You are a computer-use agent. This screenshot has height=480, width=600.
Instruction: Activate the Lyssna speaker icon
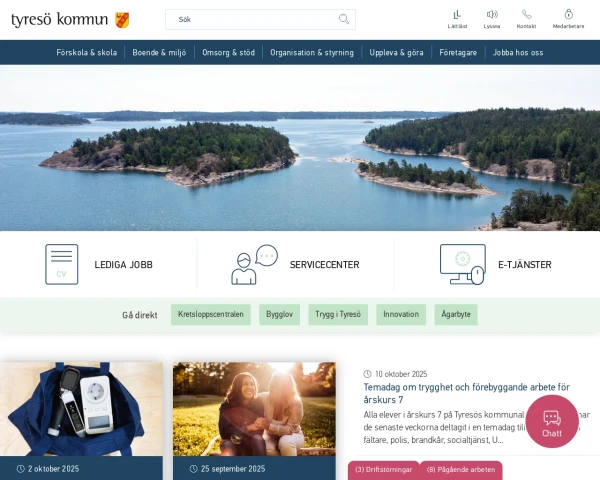(x=492, y=15)
